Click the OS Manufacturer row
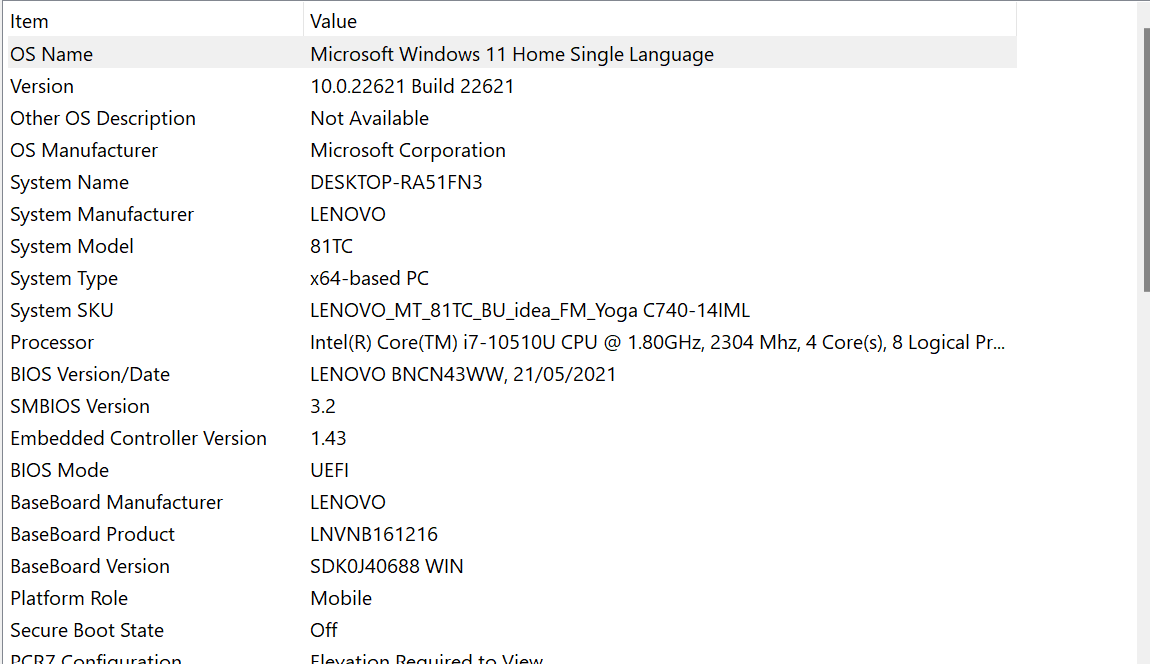Viewport: 1150px width, 664px height. (x=400, y=150)
